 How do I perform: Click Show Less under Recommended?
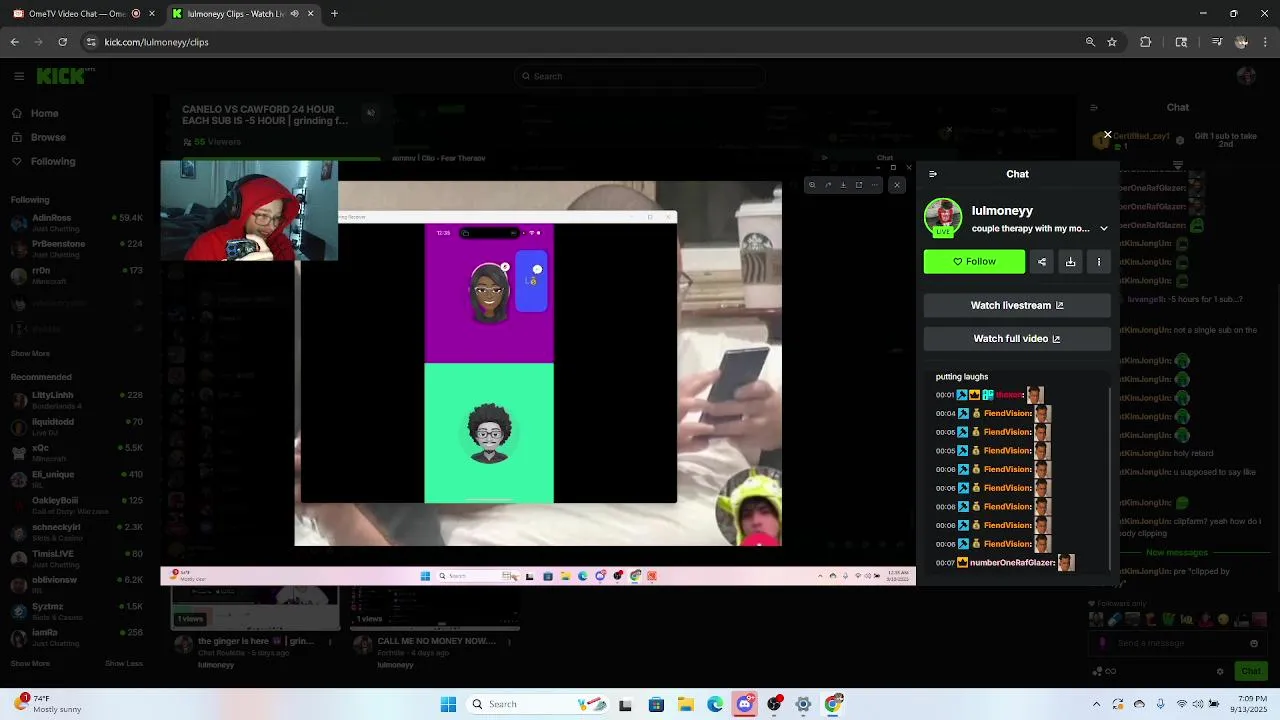click(x=124, y=663)
